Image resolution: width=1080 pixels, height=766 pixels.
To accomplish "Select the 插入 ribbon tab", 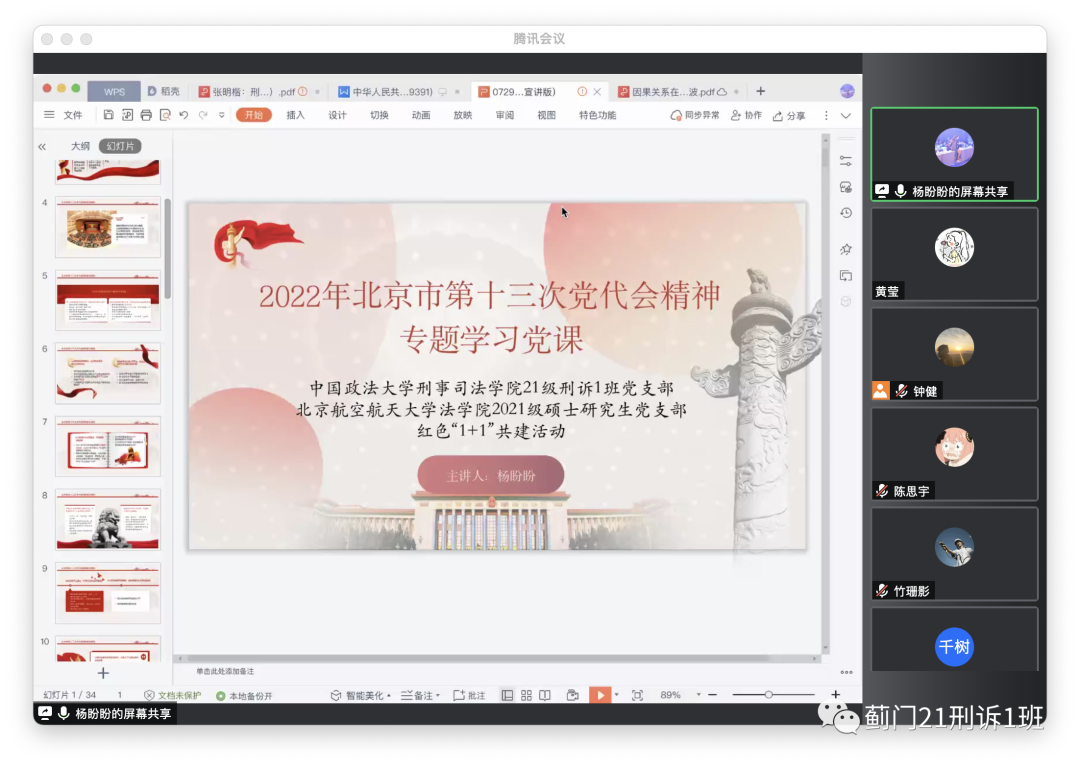I will point(295,115).
